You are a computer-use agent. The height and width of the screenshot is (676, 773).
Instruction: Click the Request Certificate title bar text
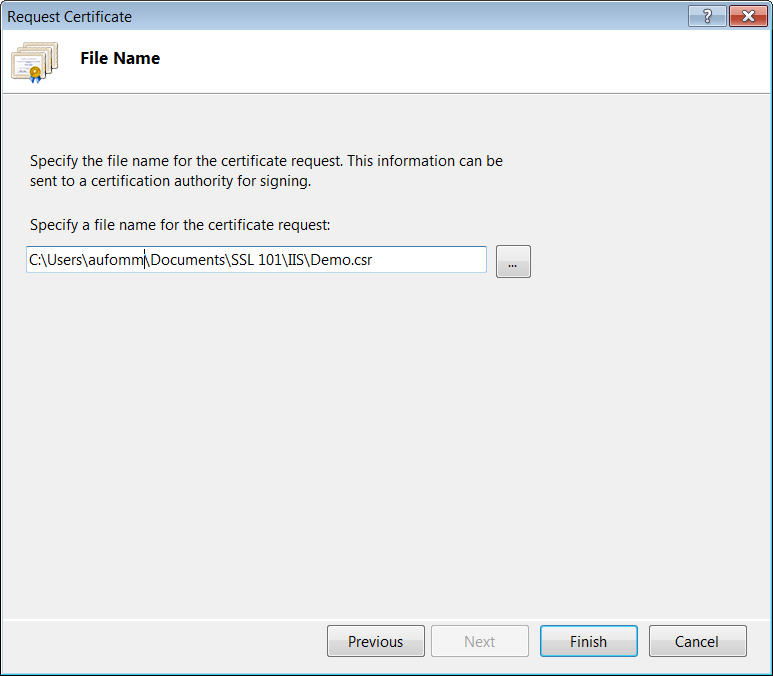[x=70, y=16]
